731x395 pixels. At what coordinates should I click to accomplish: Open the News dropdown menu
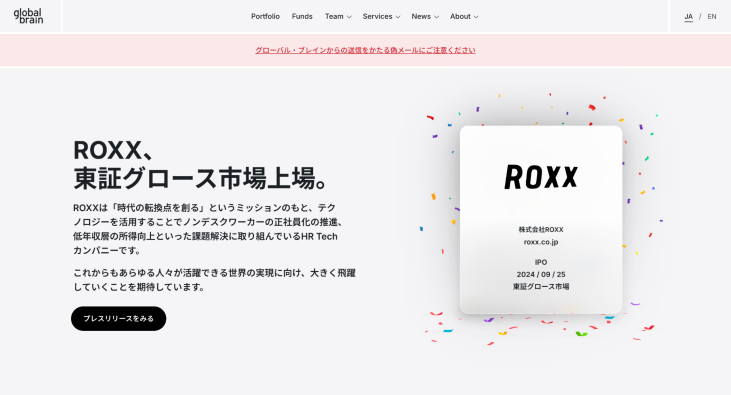pos(425,16)
